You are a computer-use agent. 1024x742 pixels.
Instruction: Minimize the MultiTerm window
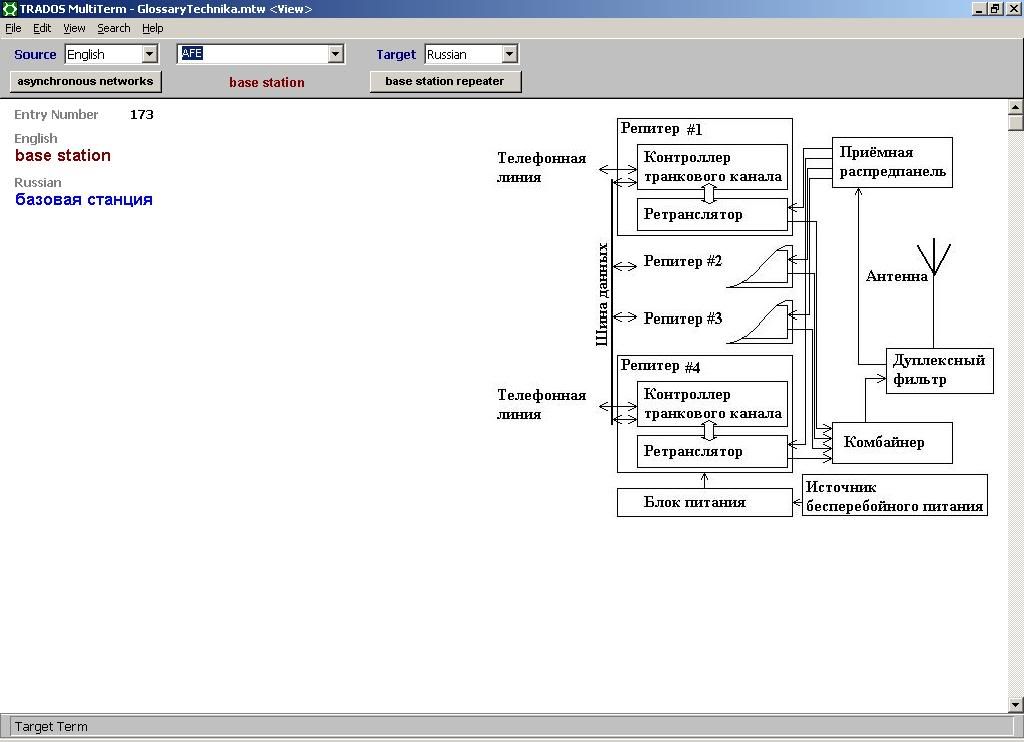pyautogui.click(x=980, y=8)
